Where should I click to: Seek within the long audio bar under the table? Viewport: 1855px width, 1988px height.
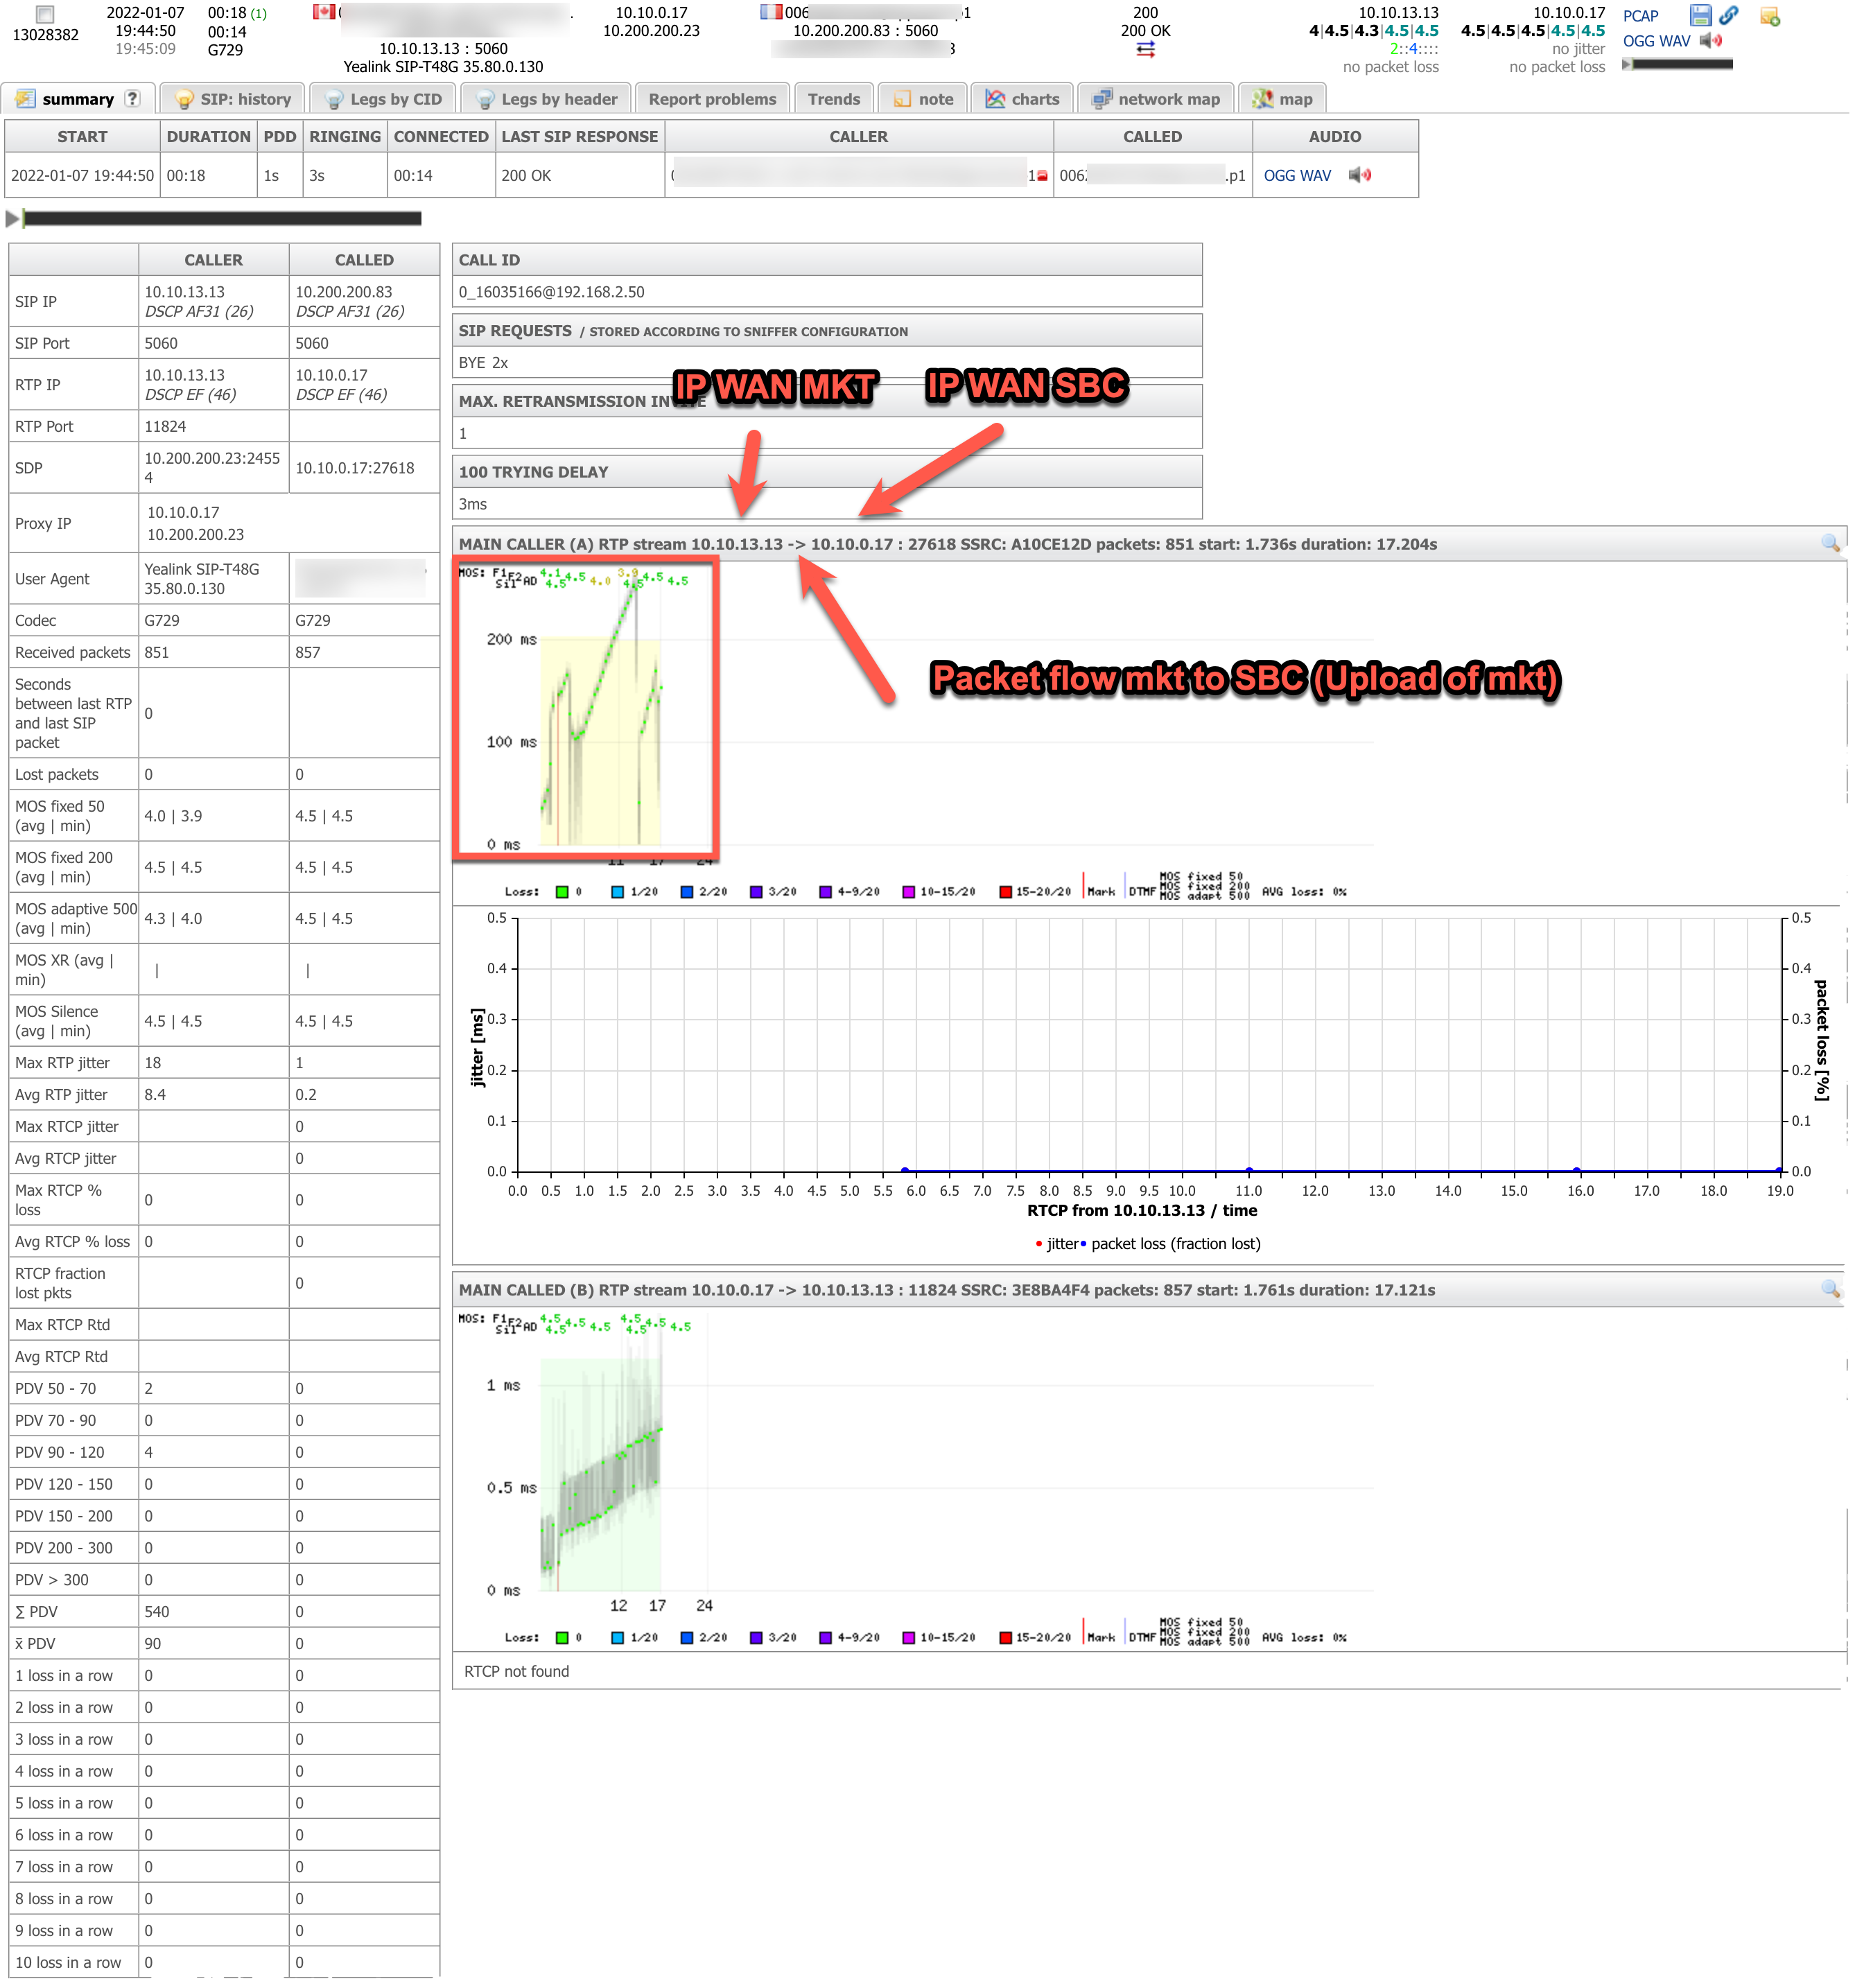(x=223, y=219)
